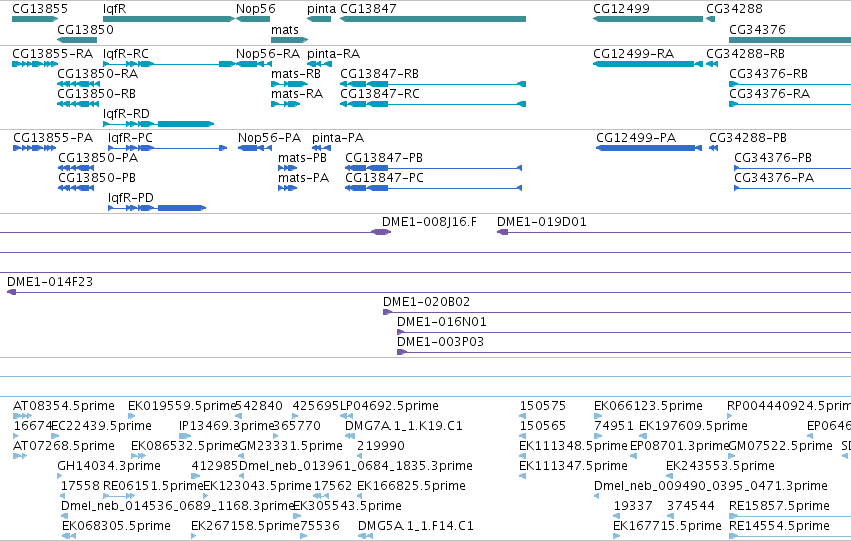Click the IqfR-RD transcript glyph
This screenshot has width=851, height=541.
point(158,124)
